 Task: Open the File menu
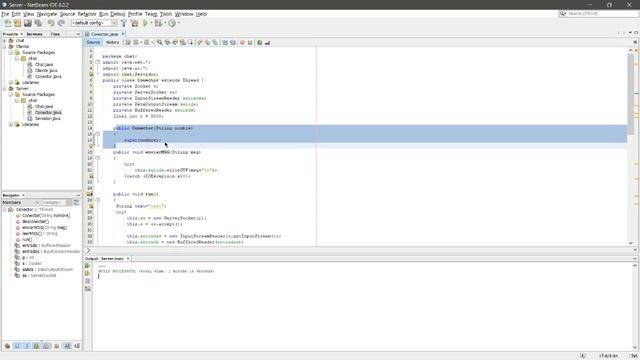(x=5, y=14)
